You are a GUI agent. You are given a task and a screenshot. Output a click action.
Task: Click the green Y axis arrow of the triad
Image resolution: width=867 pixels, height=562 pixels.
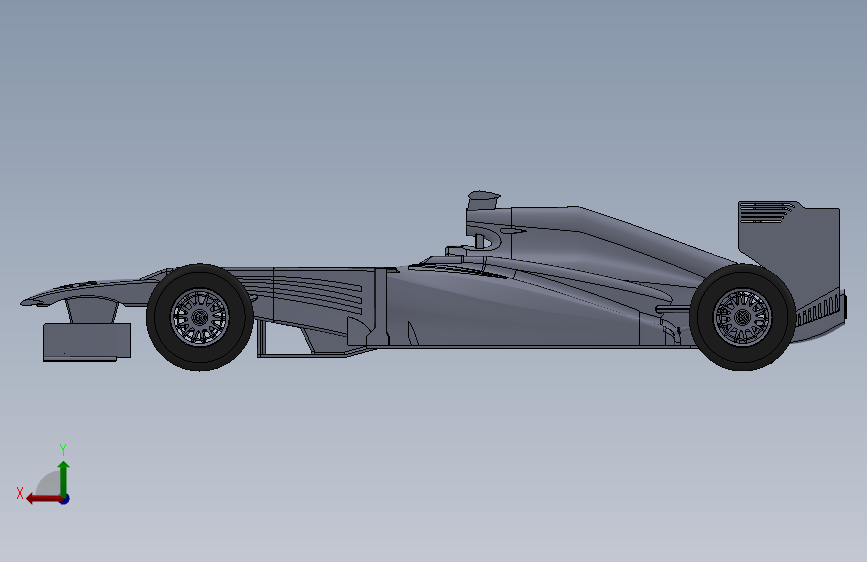[x=64, y=479]
